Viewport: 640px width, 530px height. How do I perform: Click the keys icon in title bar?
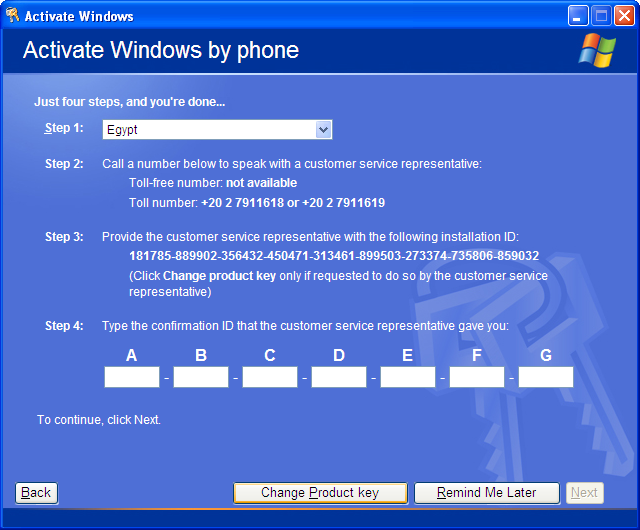pyautogui.click(x=12, y=15)
